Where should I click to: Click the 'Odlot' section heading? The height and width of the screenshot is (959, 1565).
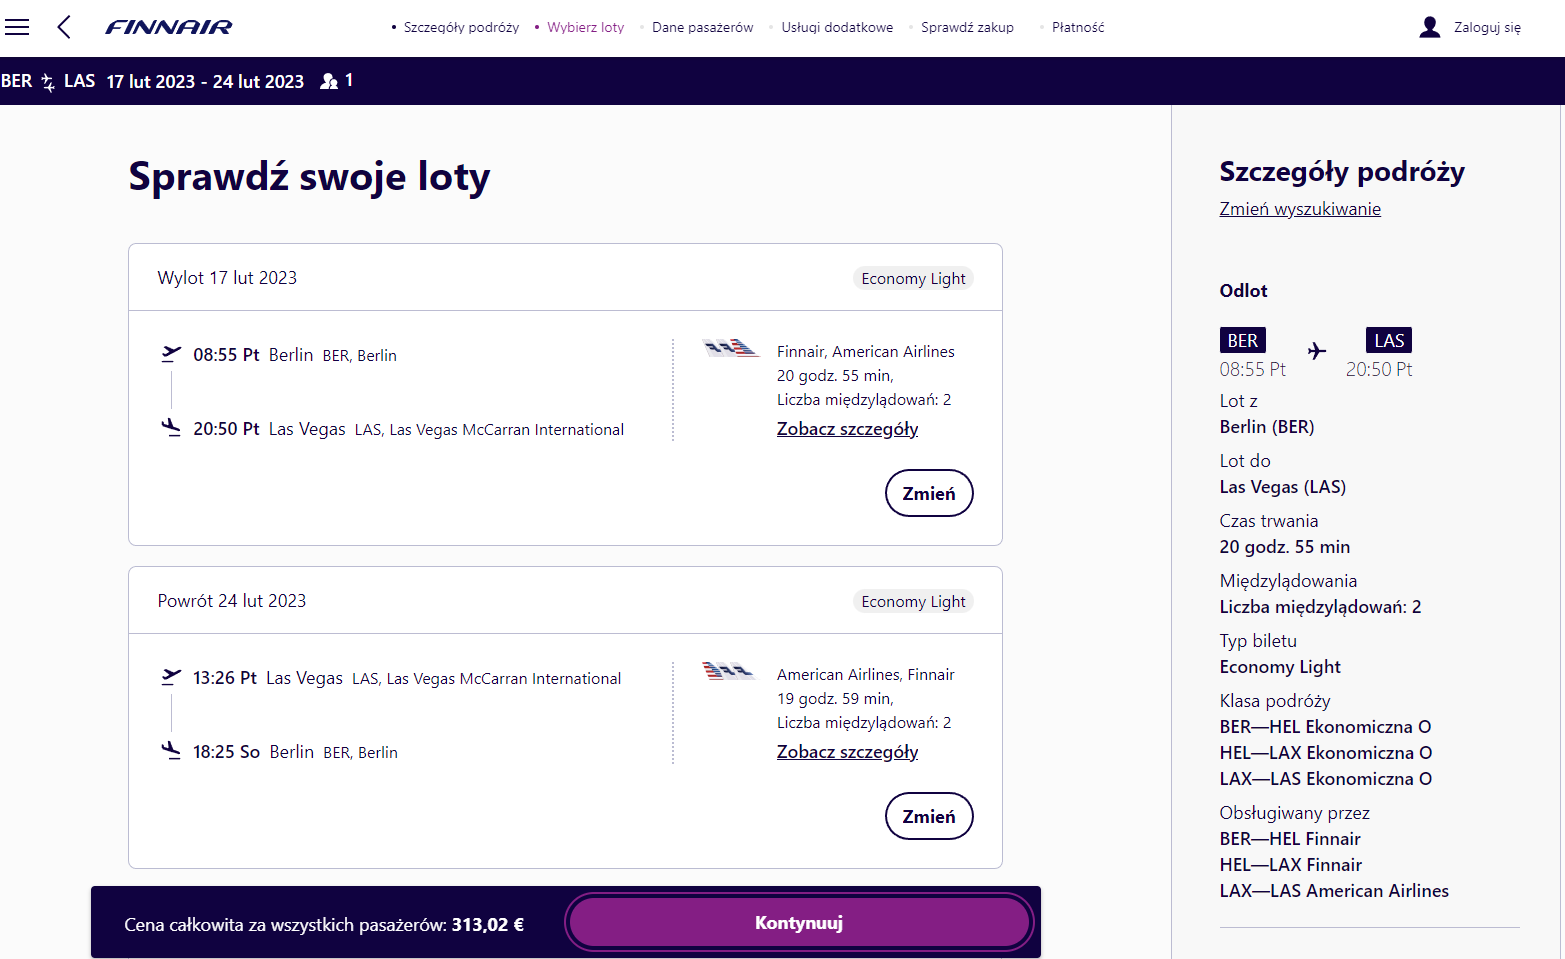pos(1243,291)
